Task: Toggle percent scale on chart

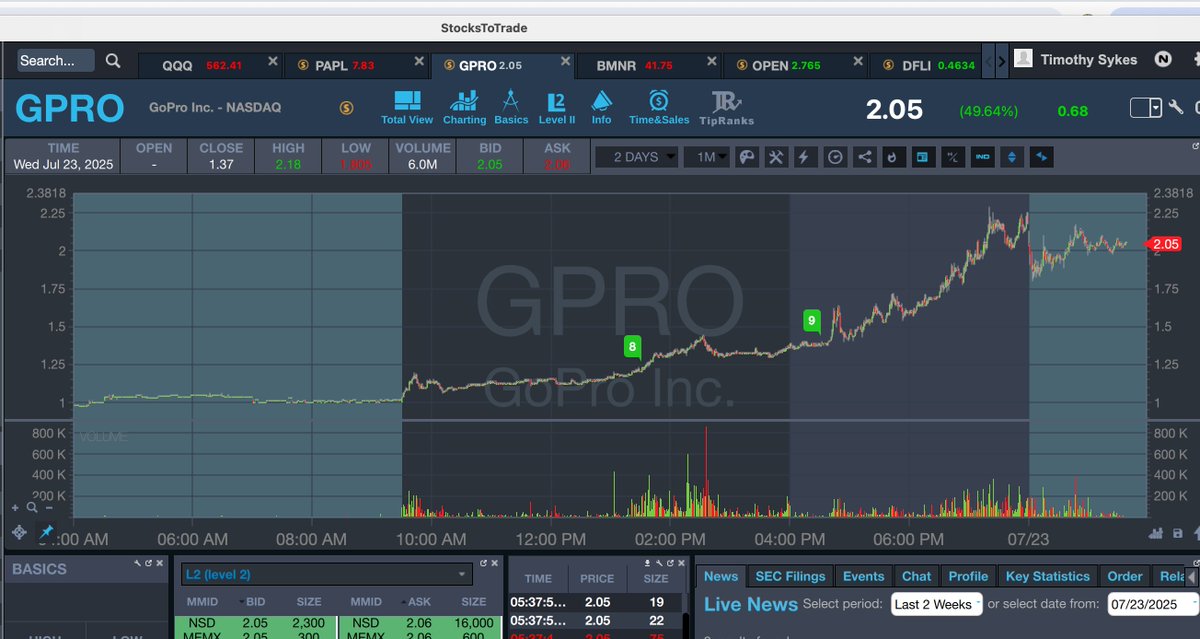Action: [x=953, y=157]
